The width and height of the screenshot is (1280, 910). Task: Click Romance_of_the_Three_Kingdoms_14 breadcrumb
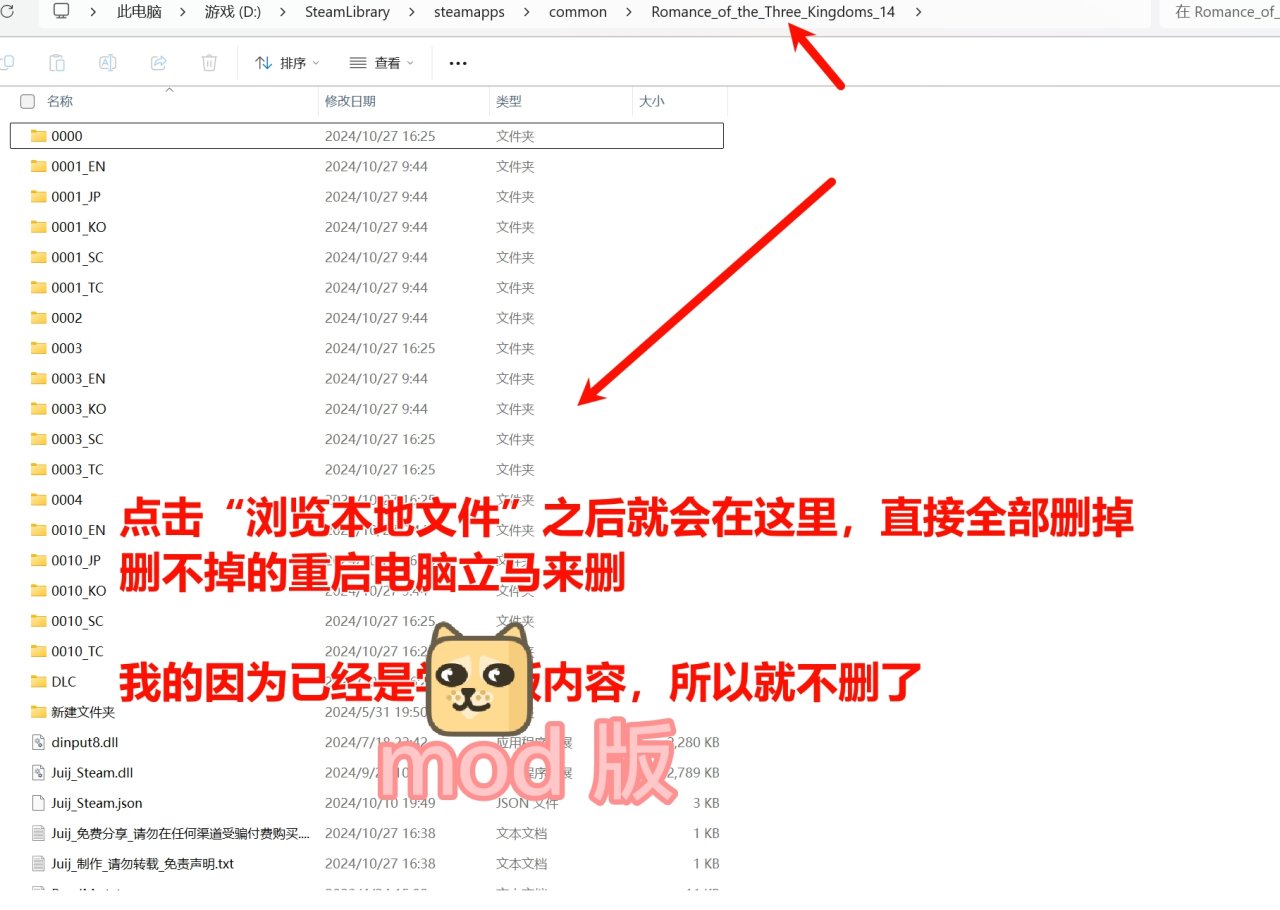(x=773, y=12)
